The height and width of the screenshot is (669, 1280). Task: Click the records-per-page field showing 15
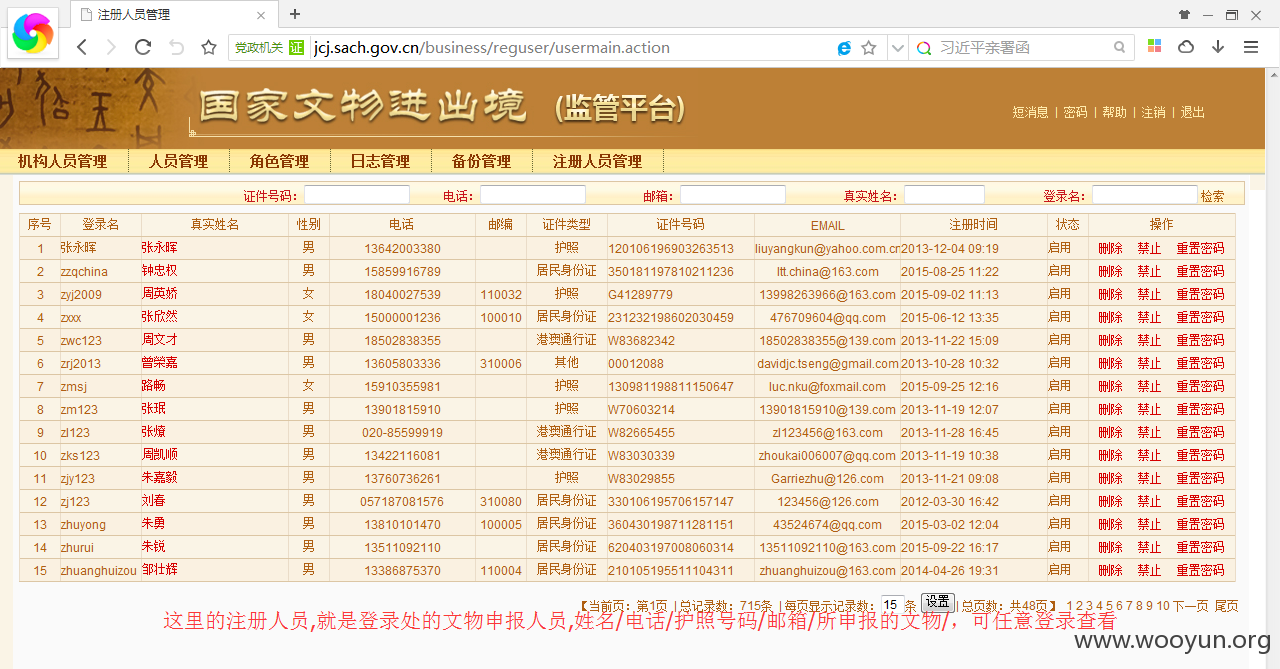(891, 605)
